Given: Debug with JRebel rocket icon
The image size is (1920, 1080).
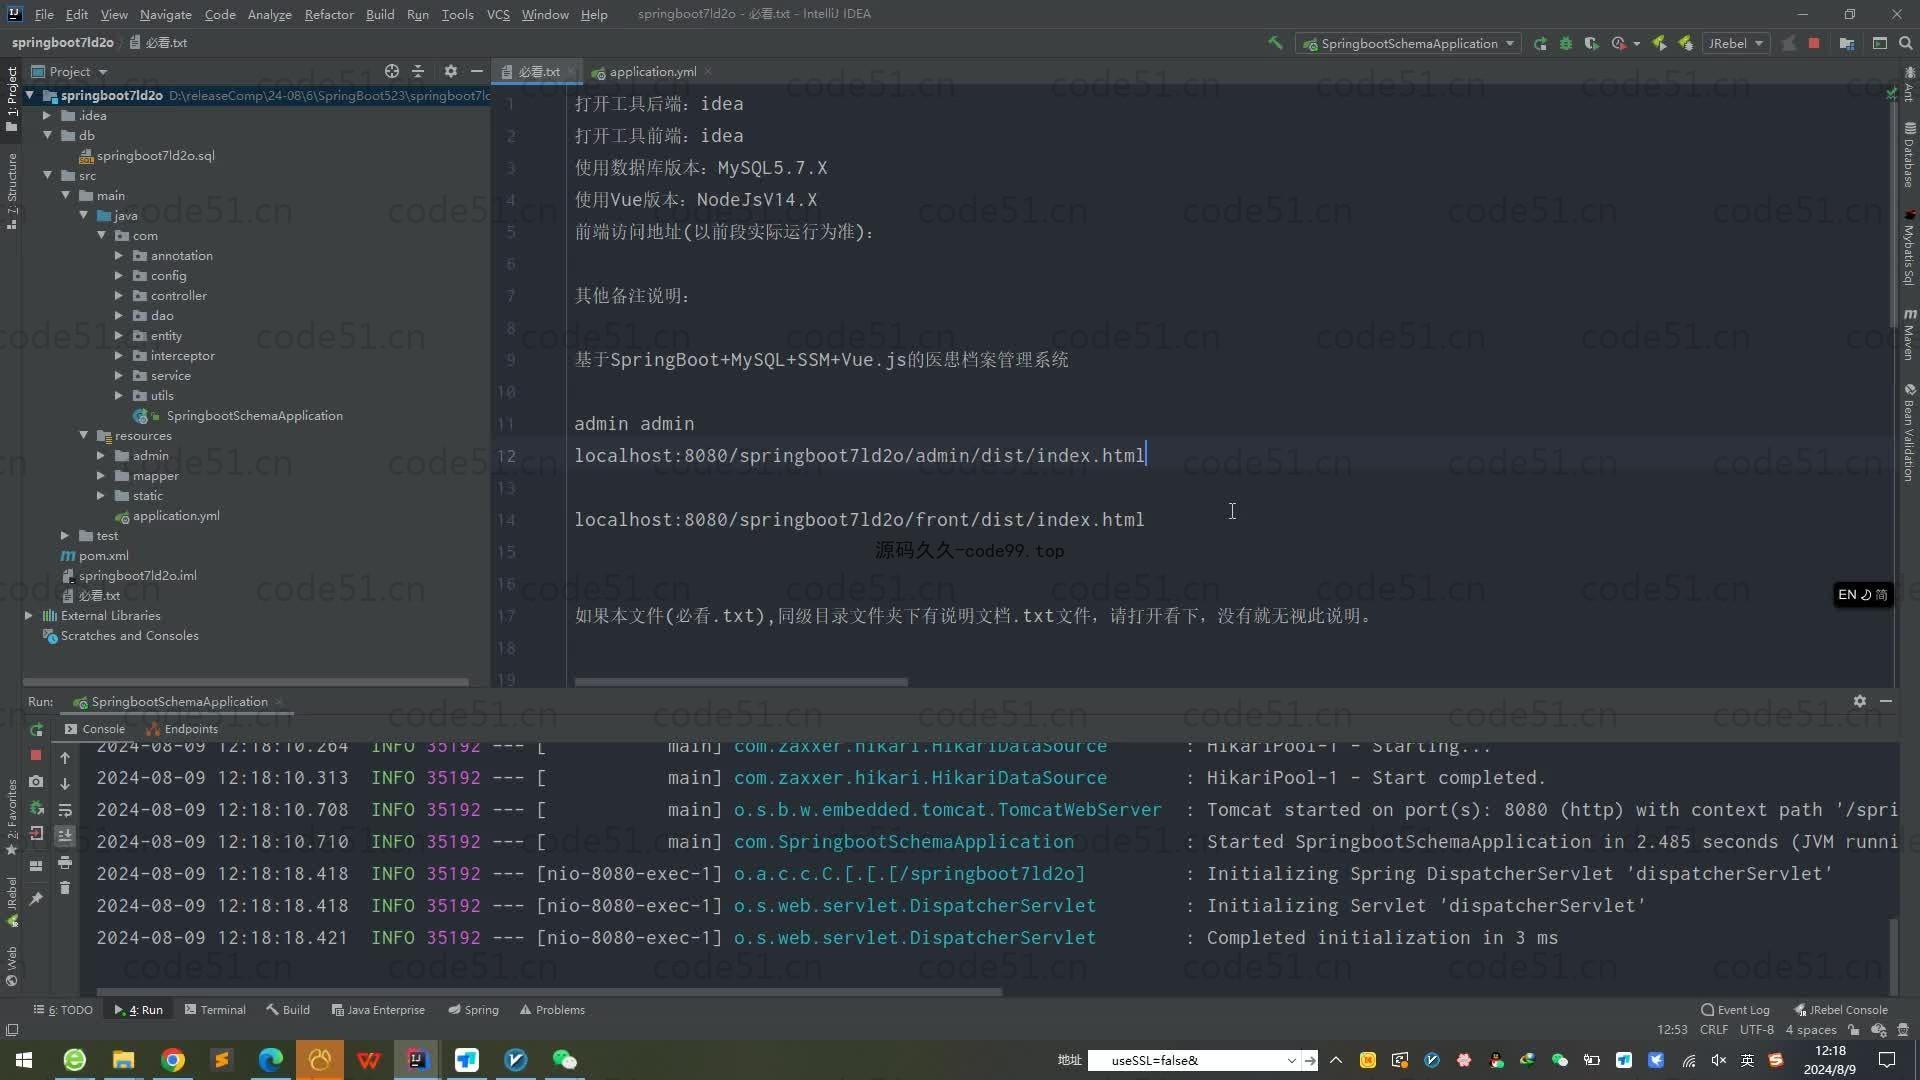Looking at the screenshot, I should [x=1686, y=43].
